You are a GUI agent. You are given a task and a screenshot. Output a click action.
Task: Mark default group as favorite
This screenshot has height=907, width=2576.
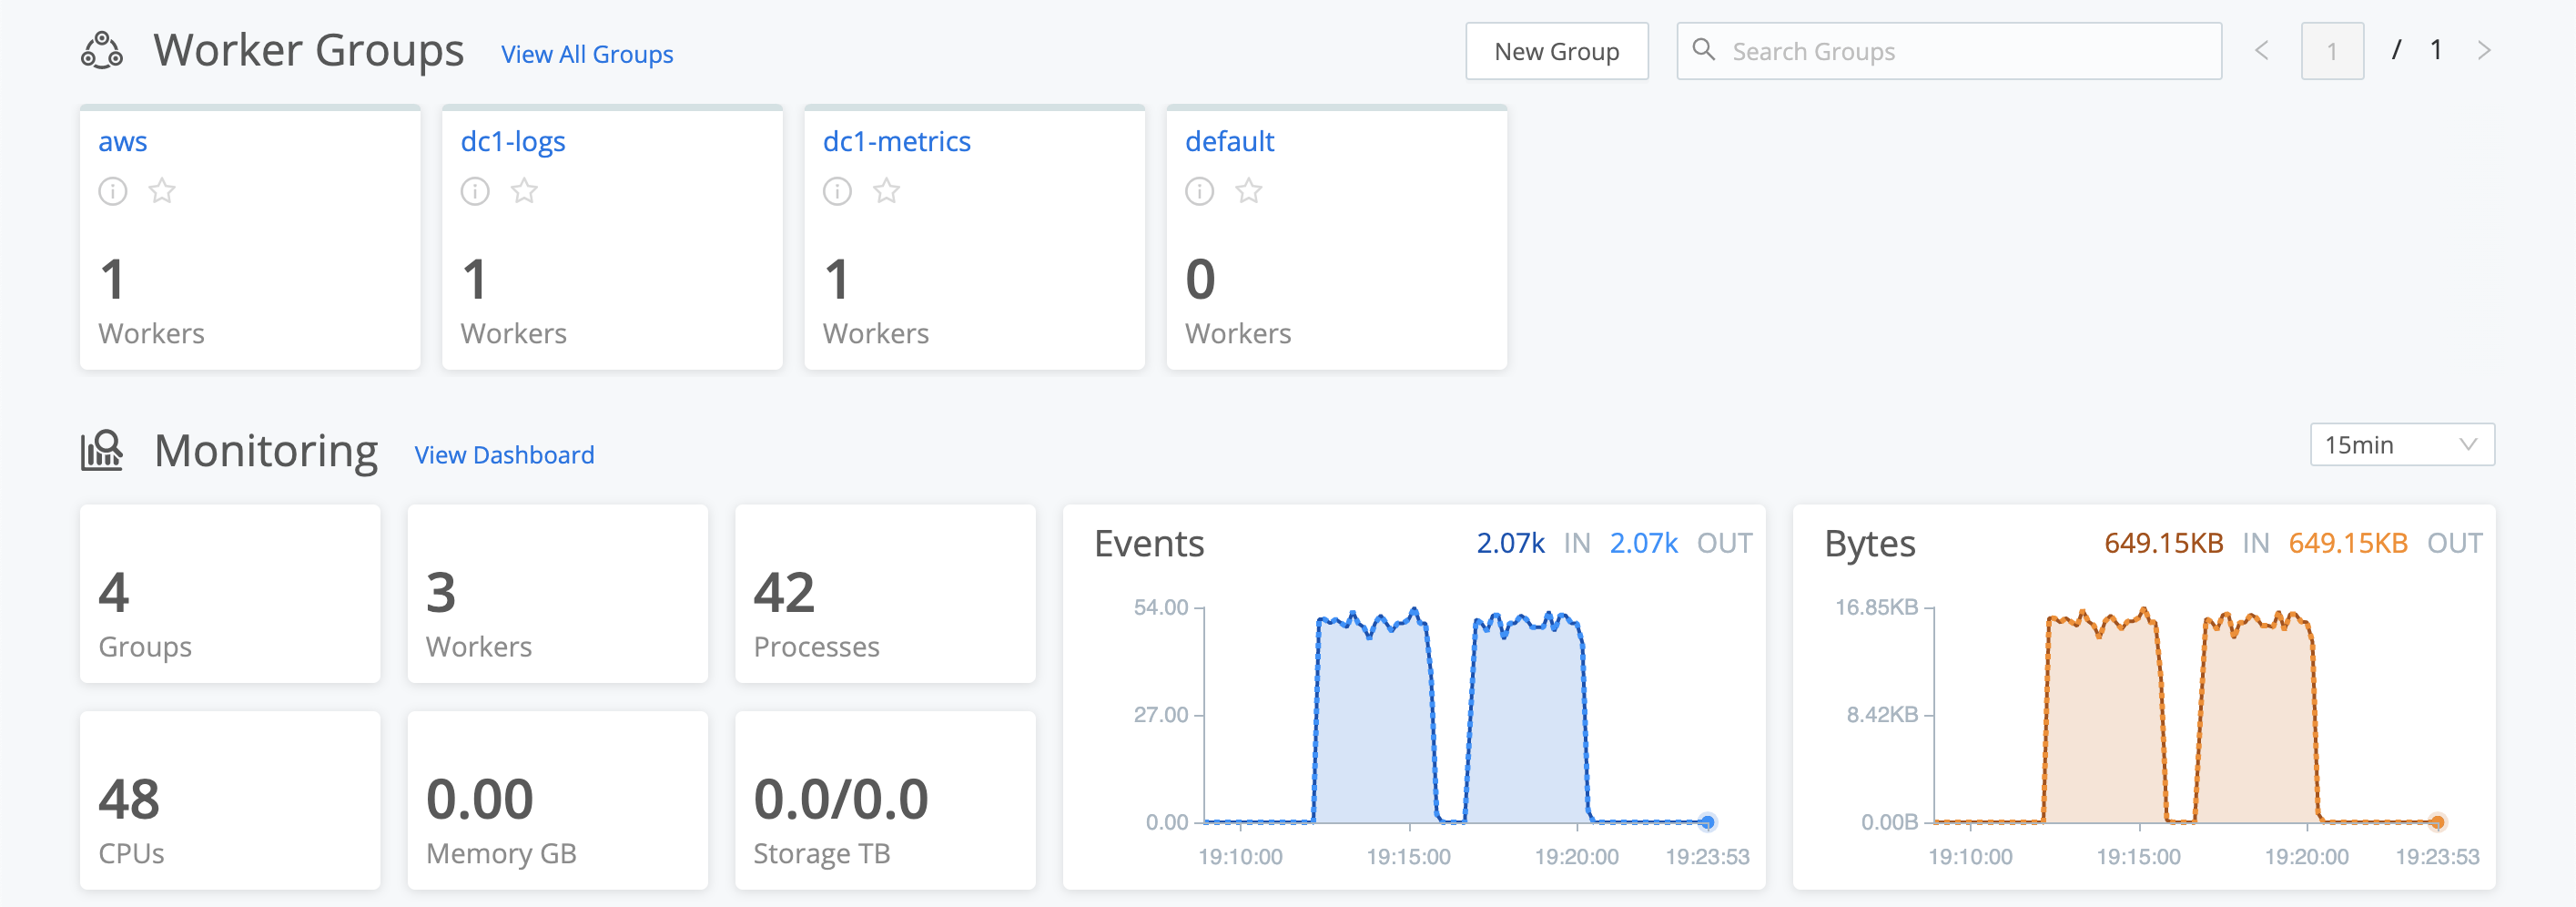1248,191
